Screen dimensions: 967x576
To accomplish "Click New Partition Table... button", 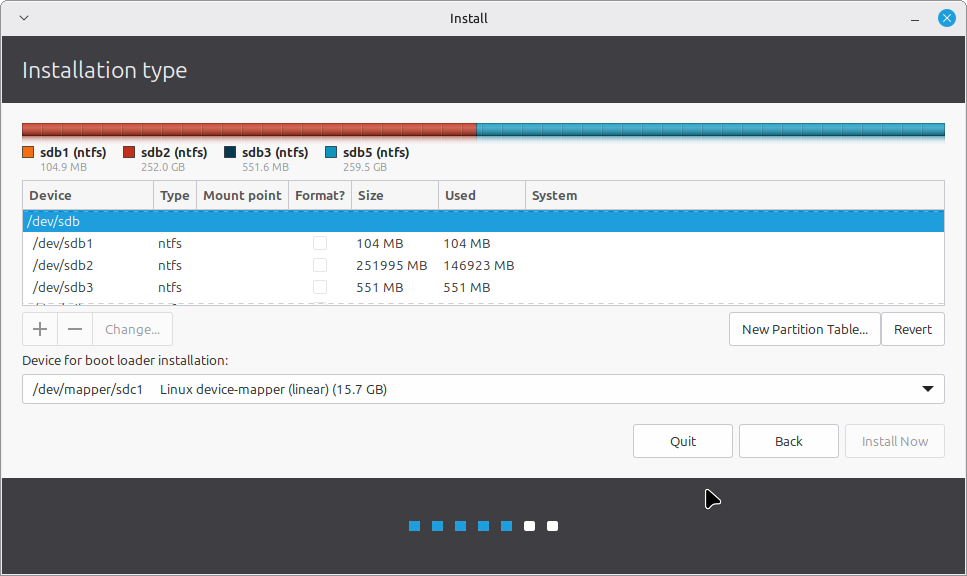I will click(805, 329).
